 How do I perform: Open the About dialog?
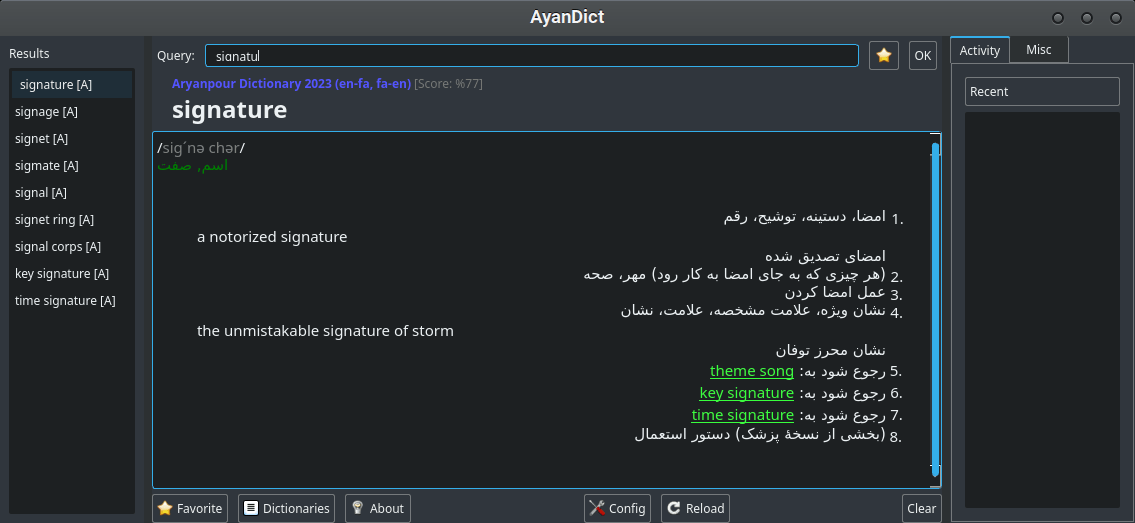(378, 509)
